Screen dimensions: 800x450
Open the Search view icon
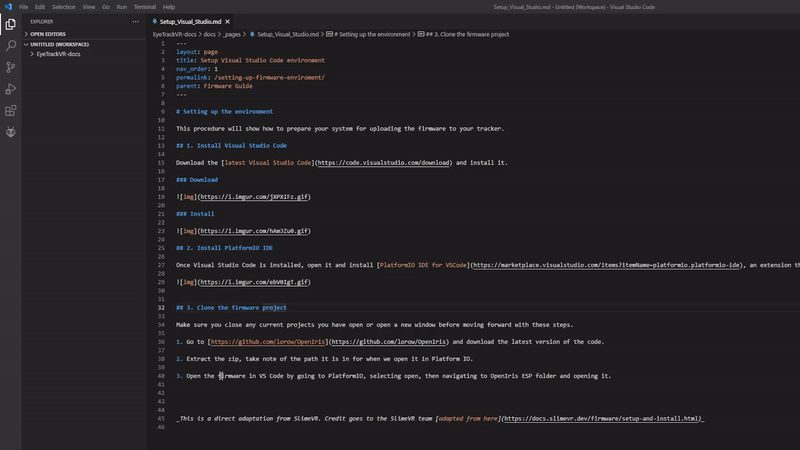[10, 46]
